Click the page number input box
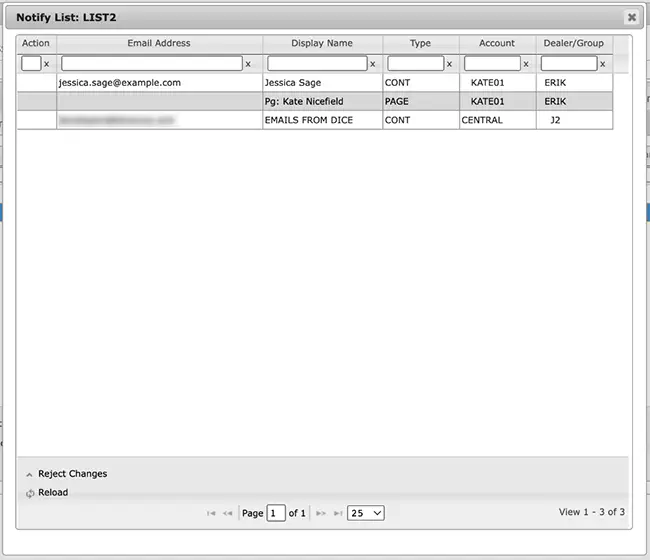The image size is (650, 560). 276,513
